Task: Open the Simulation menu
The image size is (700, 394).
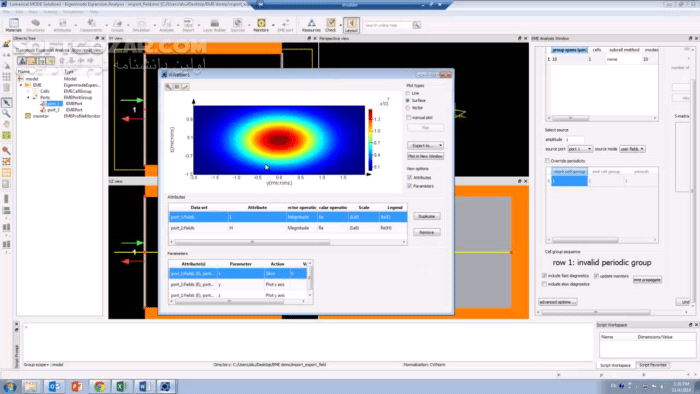Action: tap(72, 12)
